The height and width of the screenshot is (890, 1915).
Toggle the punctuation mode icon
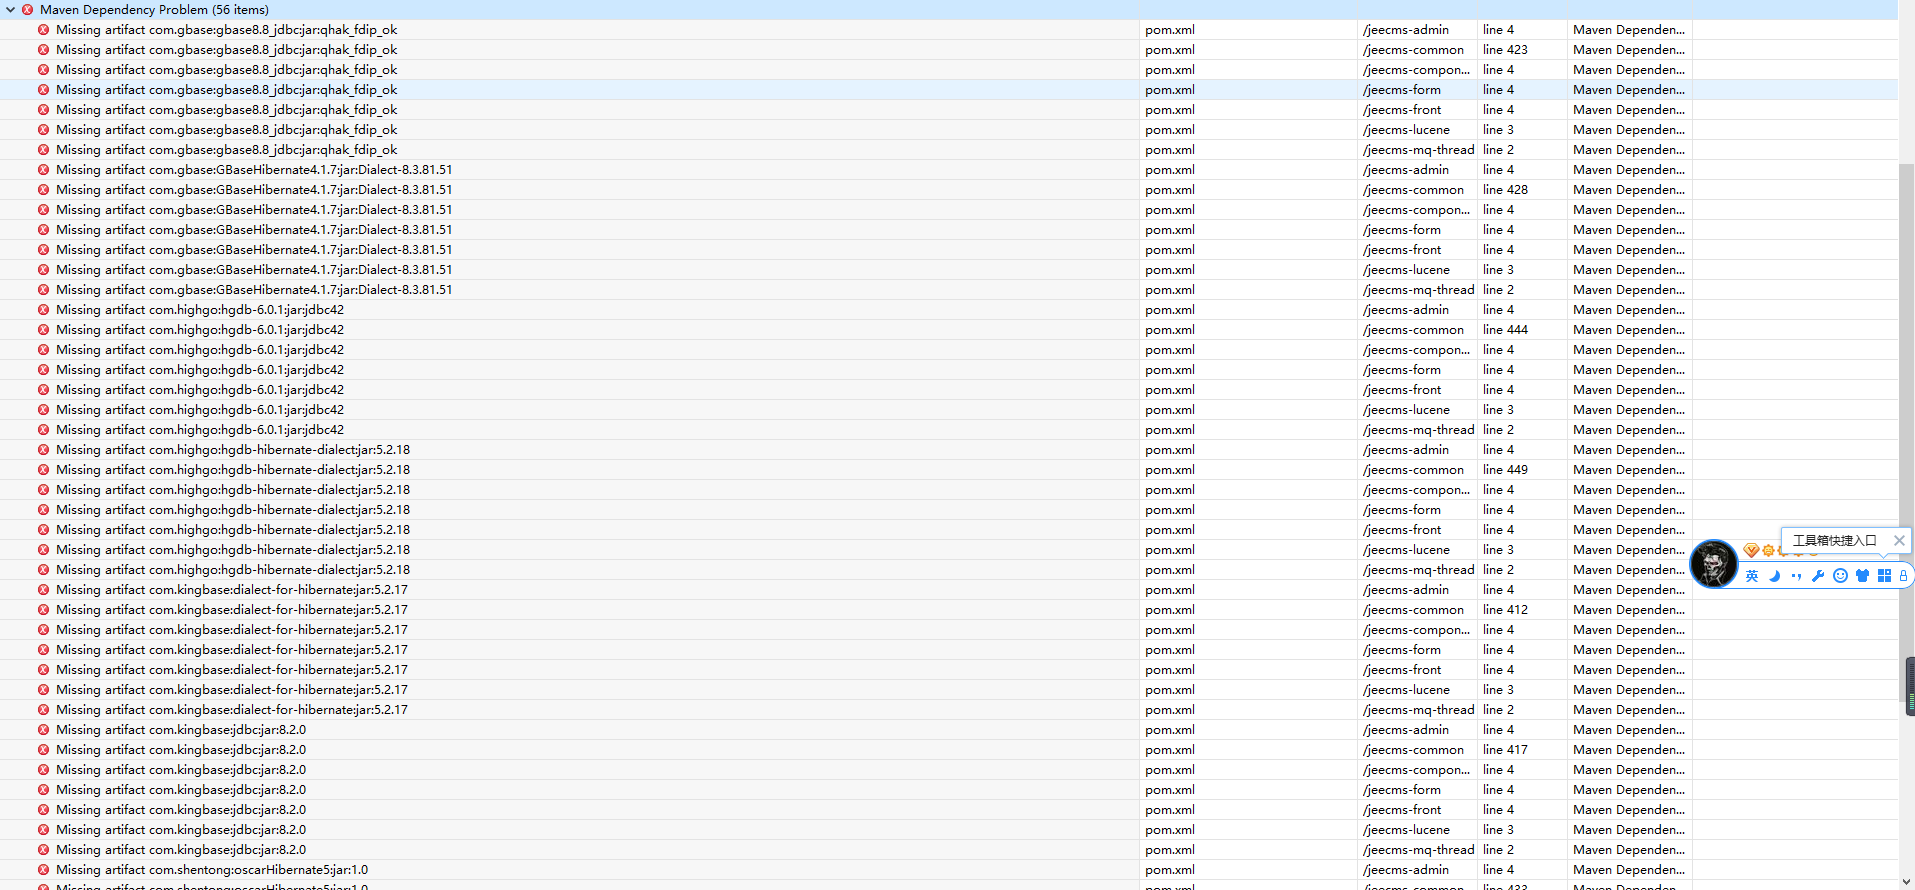[1797, 576]
